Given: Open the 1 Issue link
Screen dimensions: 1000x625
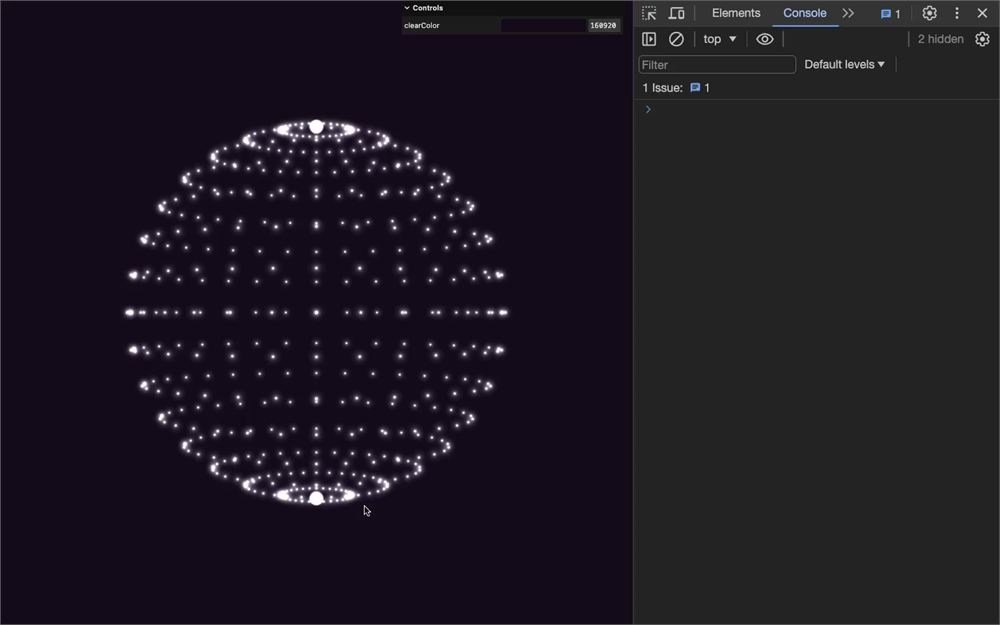Looking at the screenshot, I should [x=676, y=88].
